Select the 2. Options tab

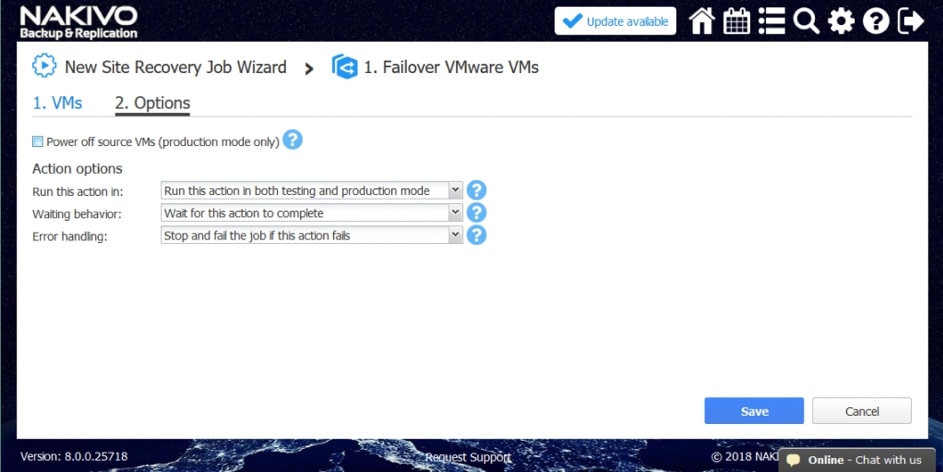click(152, 103)
